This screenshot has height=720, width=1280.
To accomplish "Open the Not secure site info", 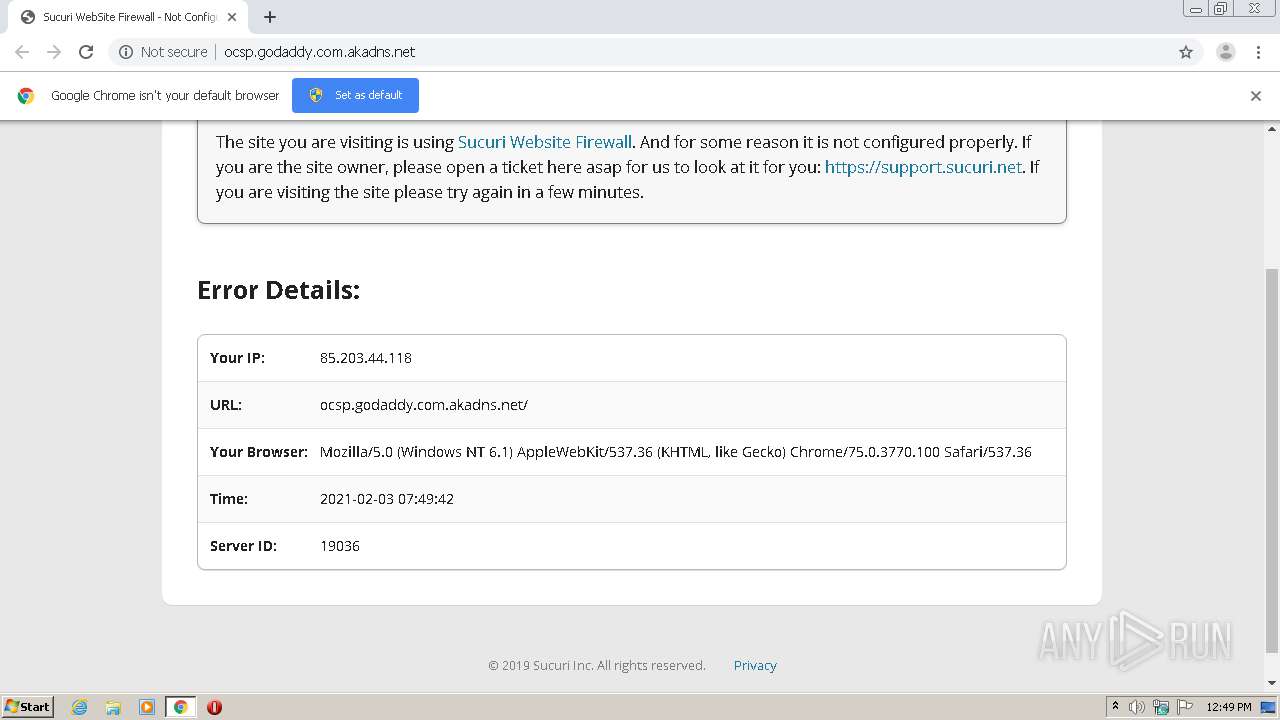I will coord(163,52).
